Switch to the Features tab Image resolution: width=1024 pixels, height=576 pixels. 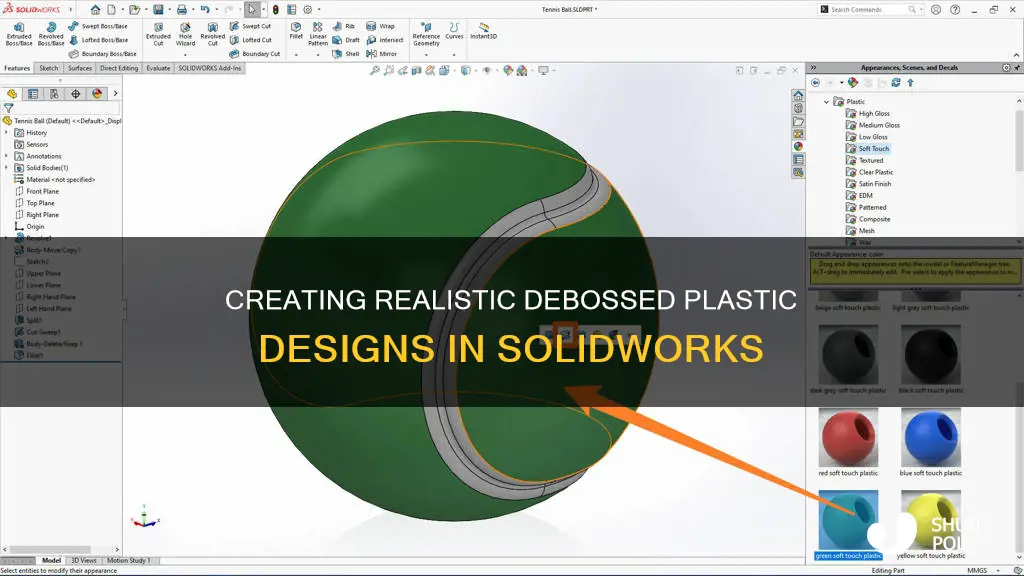click(17, 68)
